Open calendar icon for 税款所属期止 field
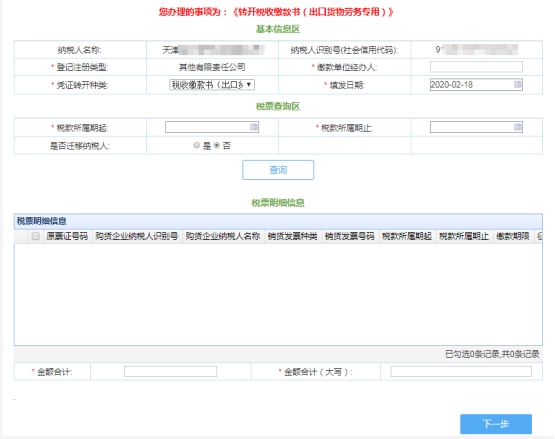The width and height of the screenshot is (555, 439). tap(517, 127)
